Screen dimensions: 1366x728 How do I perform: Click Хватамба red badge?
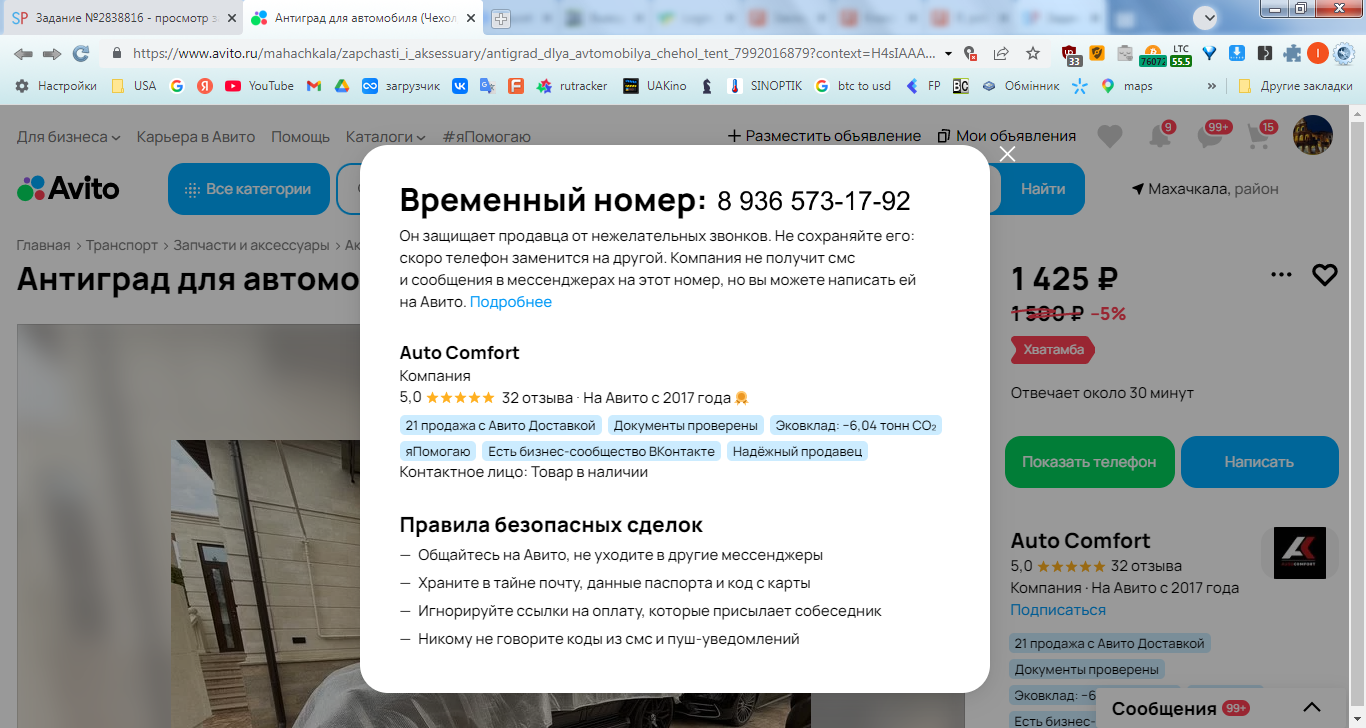[1053, 350]
